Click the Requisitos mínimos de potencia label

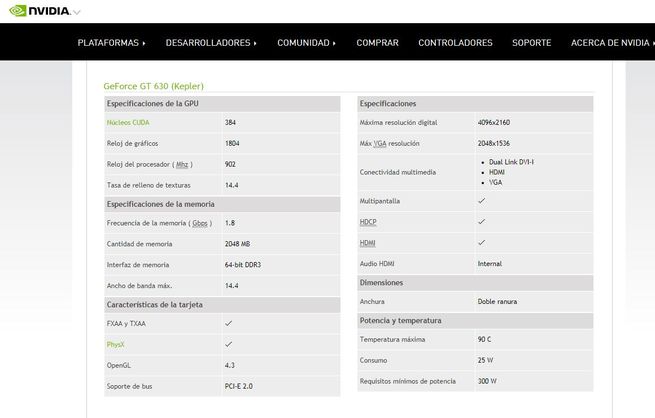tap(408, 381)
